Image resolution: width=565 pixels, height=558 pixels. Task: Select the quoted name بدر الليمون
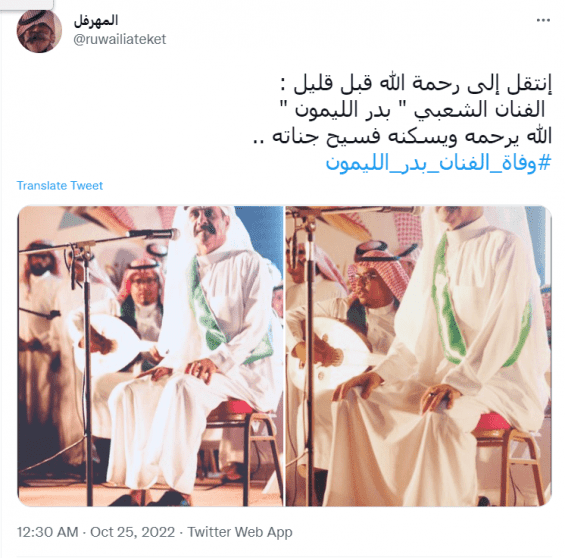(x=342, y=111)
